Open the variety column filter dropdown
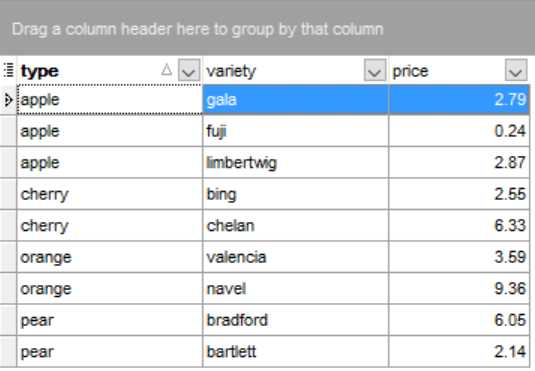The width and height of the screenshot is (535, 371). 375,70
